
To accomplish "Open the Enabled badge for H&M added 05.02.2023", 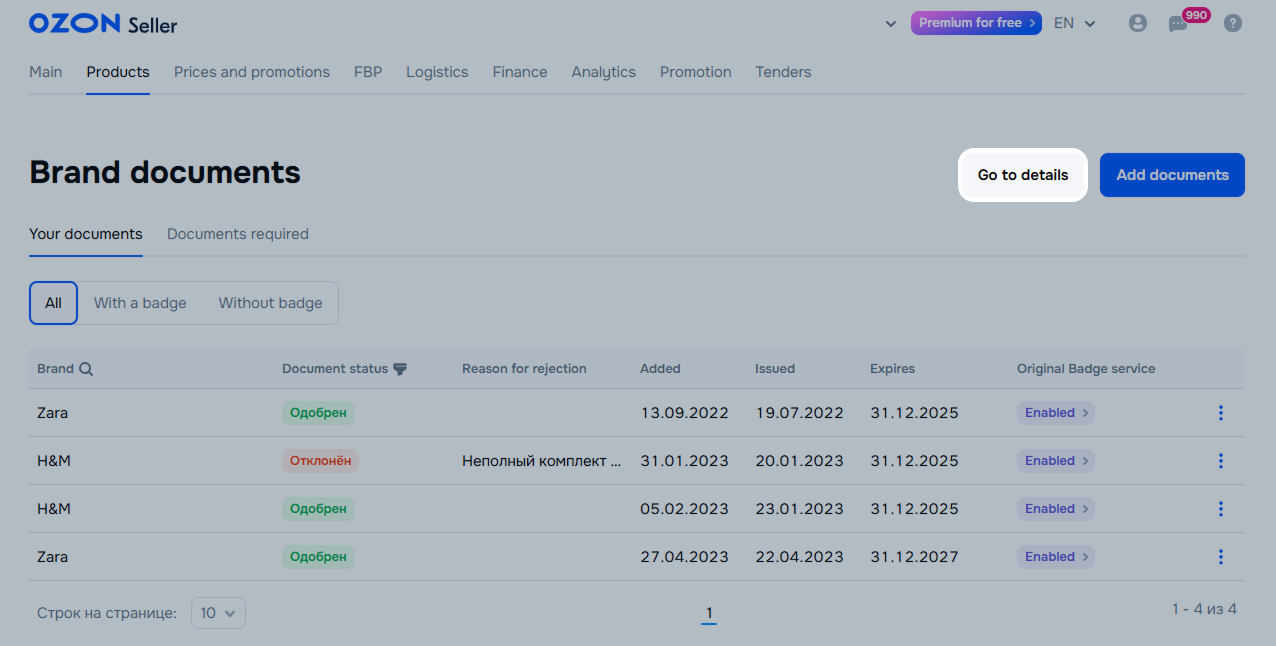I will [x=1056, y=509].
